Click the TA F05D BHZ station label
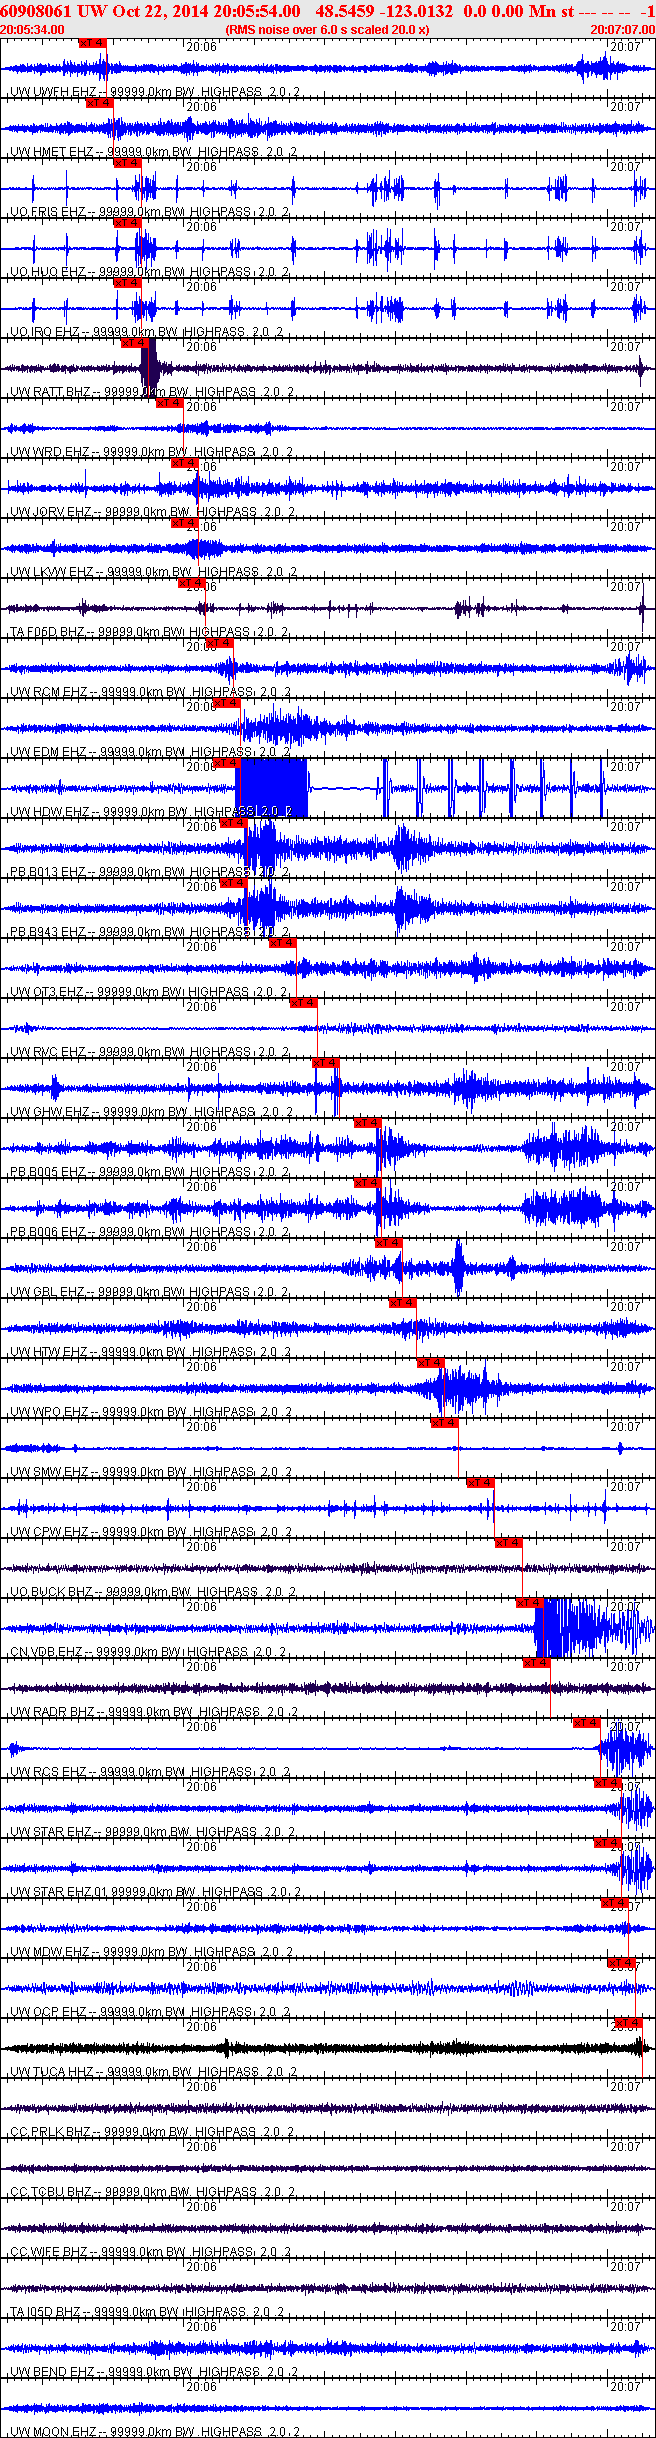 click(x=48, y=632)
